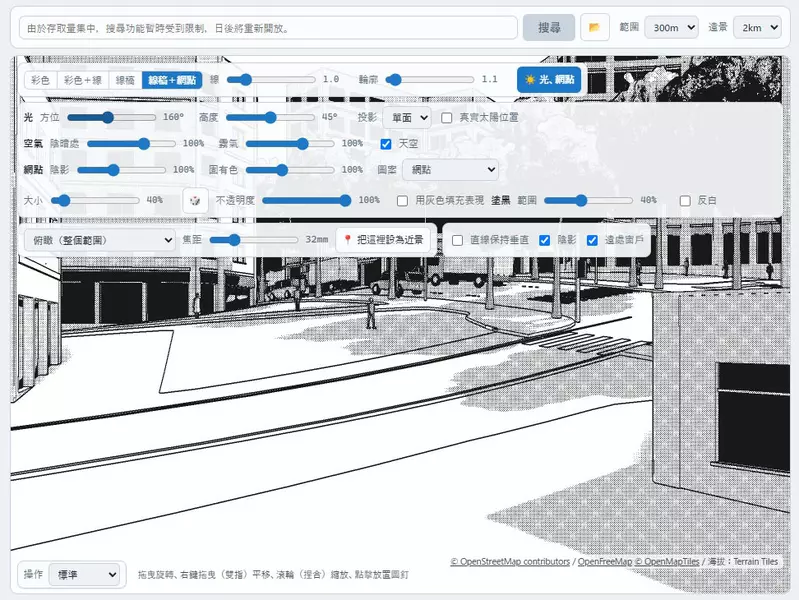Click the 陰暗處 slider in 空氣 row

[131, 144]
